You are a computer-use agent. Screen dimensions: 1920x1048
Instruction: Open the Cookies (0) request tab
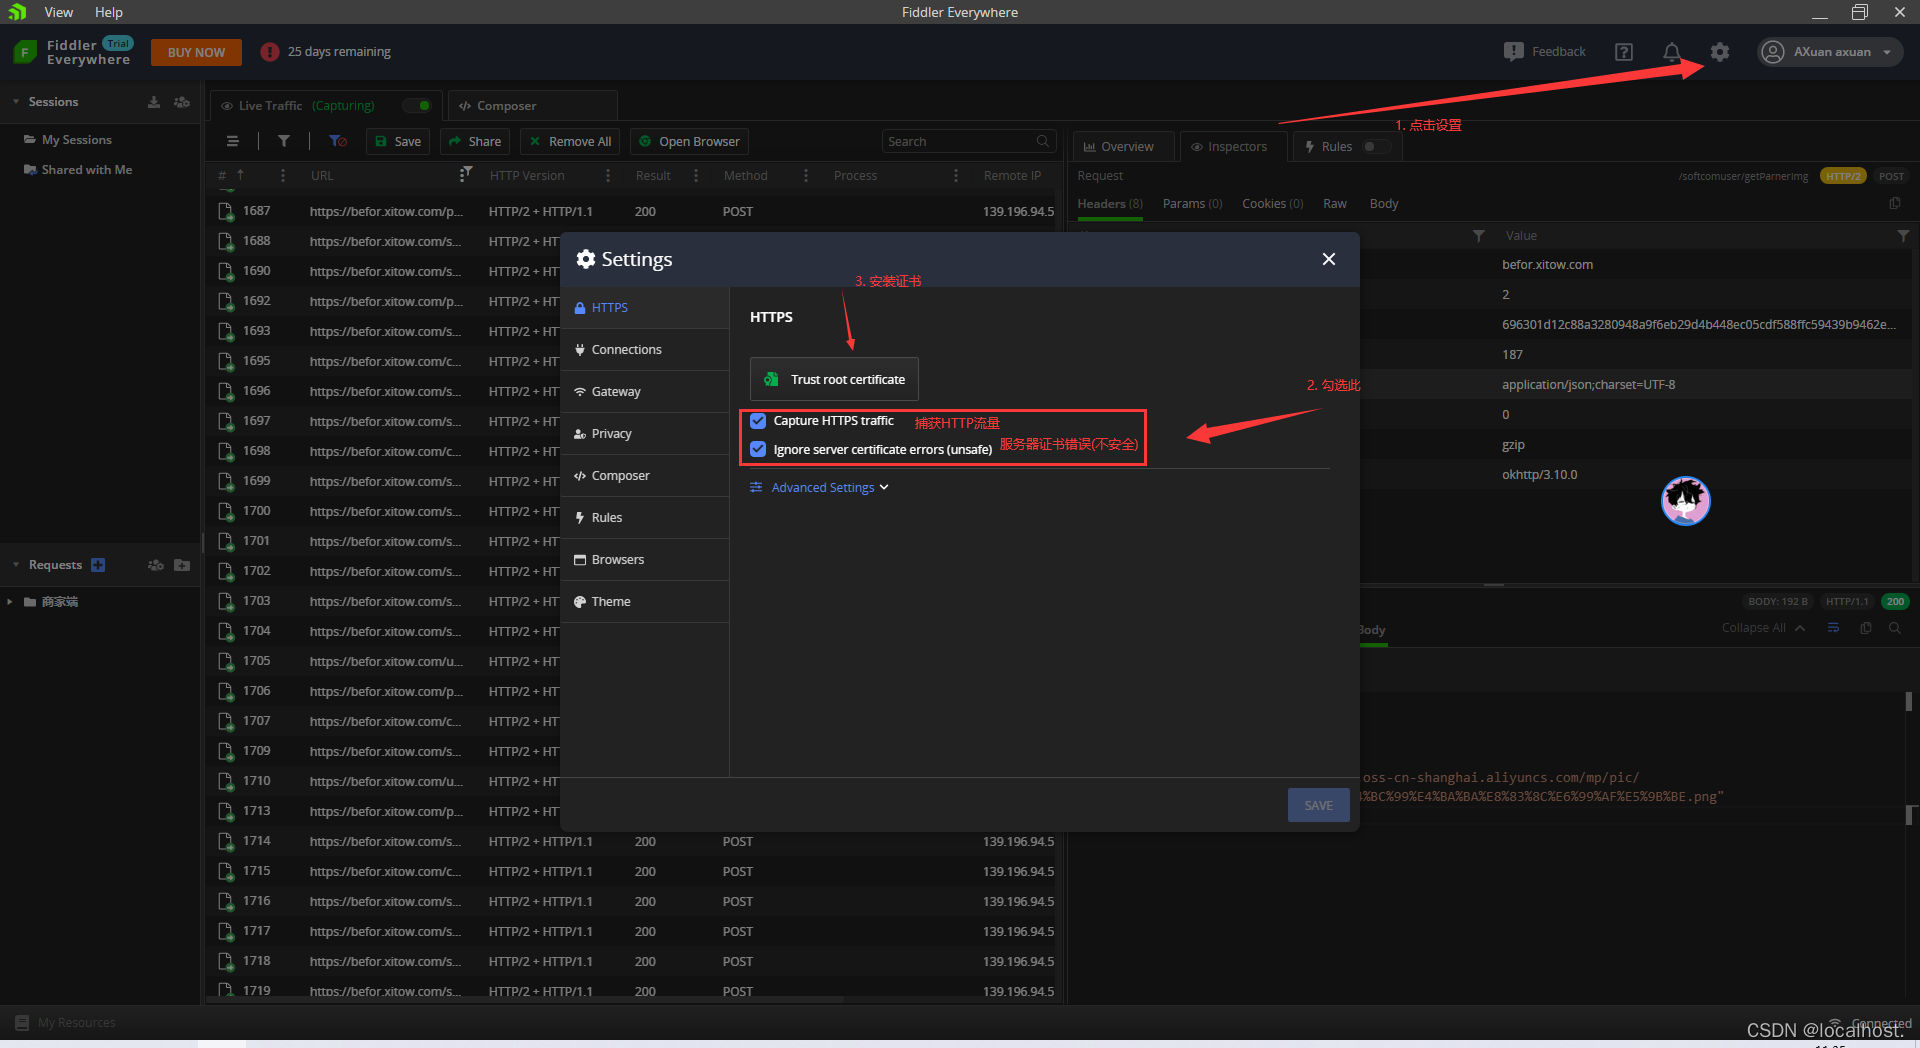(1272, 204)
